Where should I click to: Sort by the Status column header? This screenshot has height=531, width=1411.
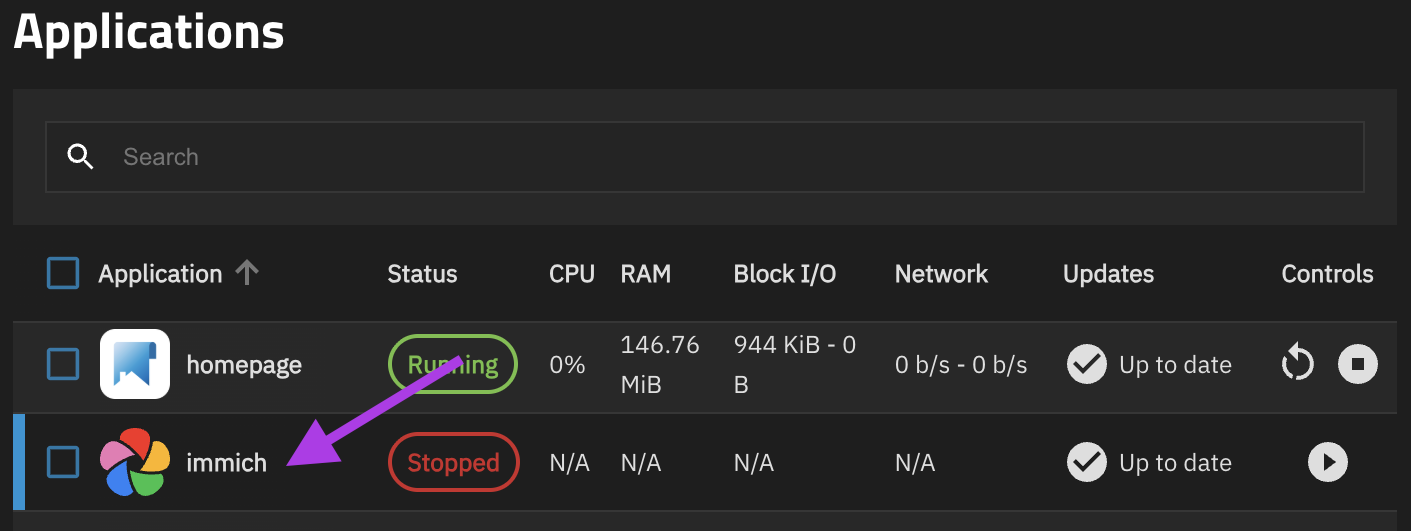pyautogui.click(x=422, y=274)
